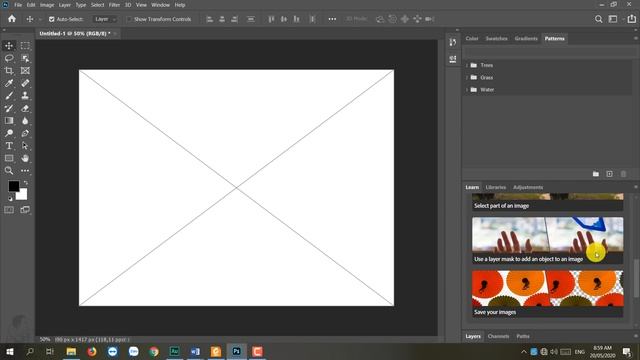The image size is (640, 360).
Task: Open the Patterns panel flyout menu
Action: click(636, 38)
